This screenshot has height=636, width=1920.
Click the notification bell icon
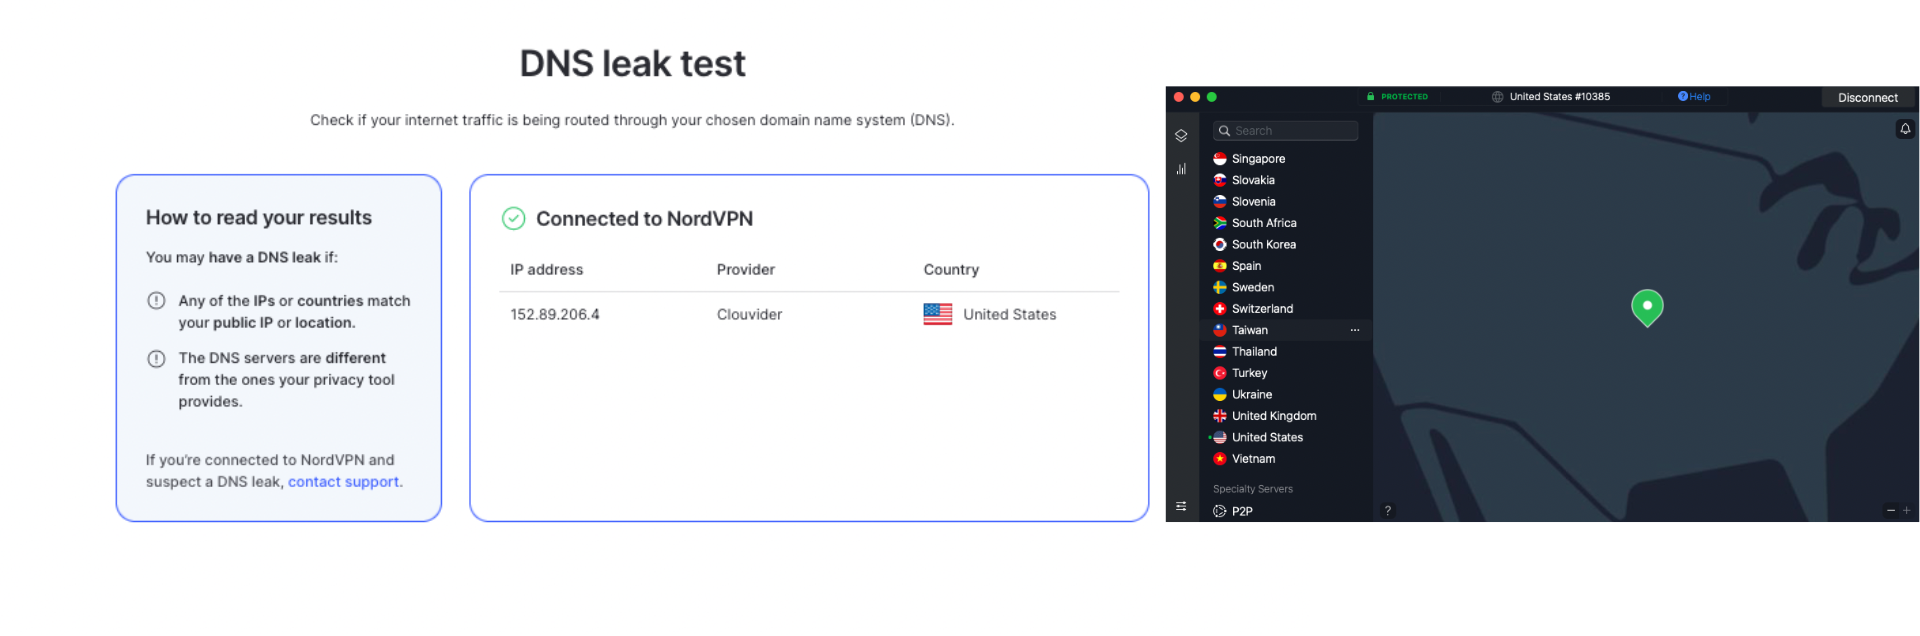coord(1905,129)
